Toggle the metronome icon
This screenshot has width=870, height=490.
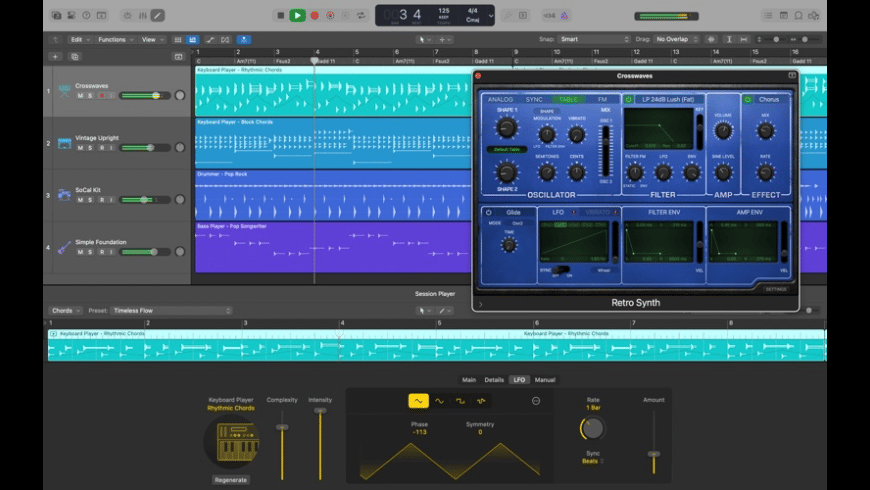point(564,16)
